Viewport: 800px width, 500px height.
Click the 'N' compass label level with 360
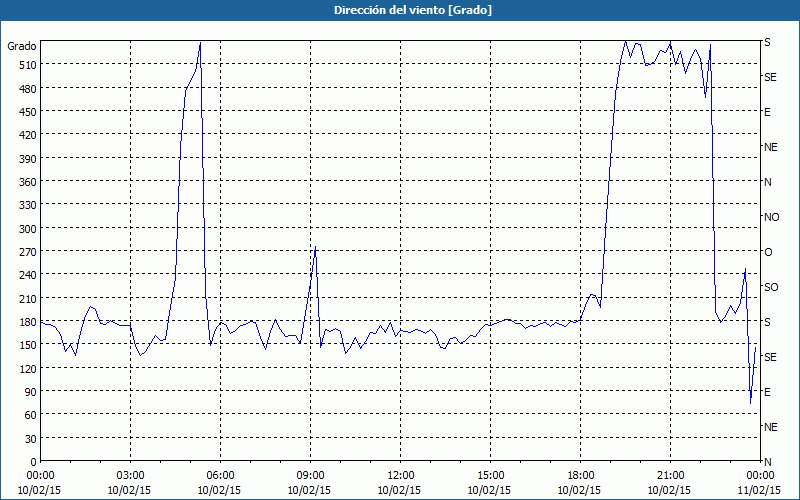pos(768,182)
